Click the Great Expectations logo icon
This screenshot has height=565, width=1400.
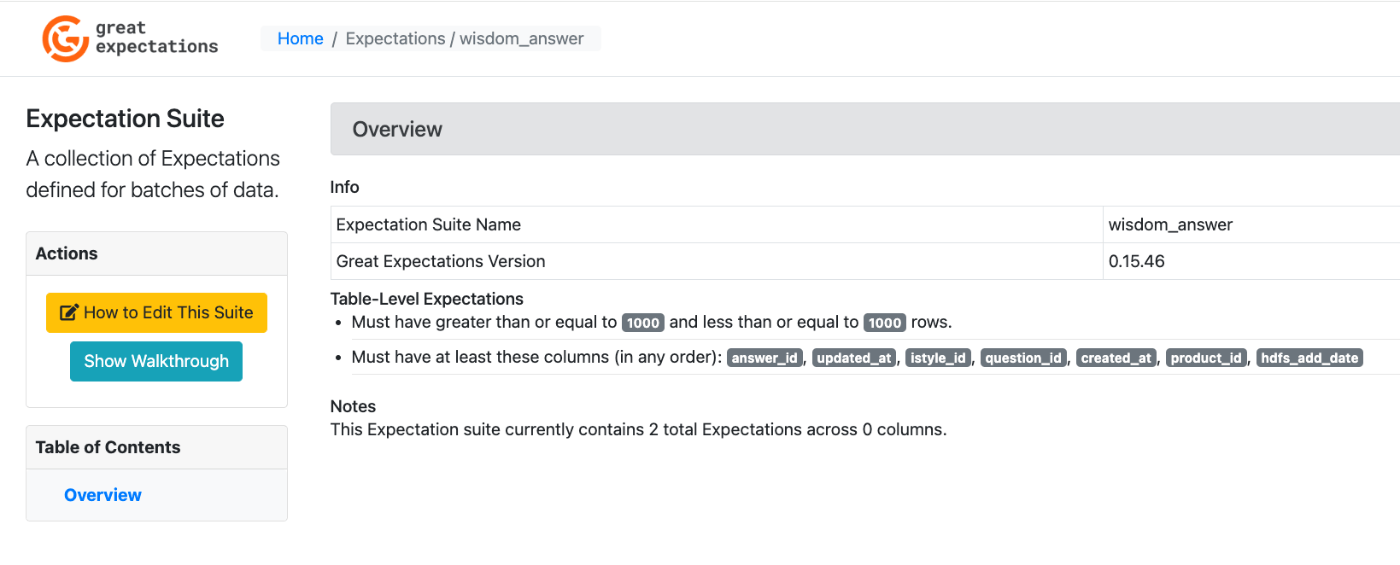[x=66, y=38]
